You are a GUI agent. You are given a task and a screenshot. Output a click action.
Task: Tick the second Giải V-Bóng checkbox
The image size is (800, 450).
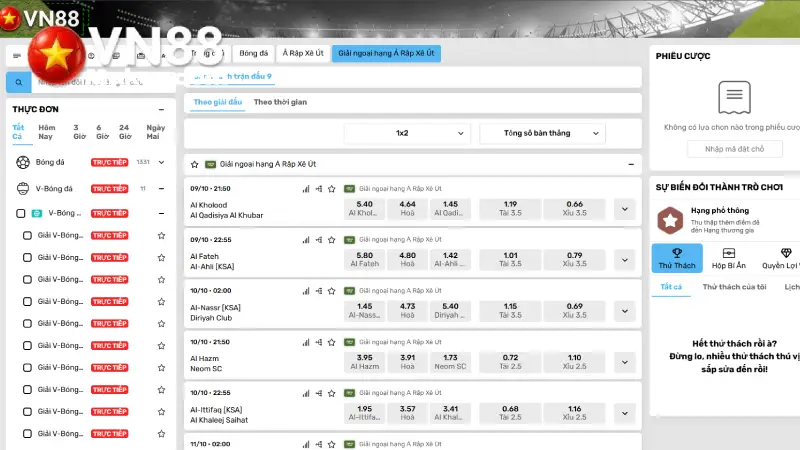[28, 258]
